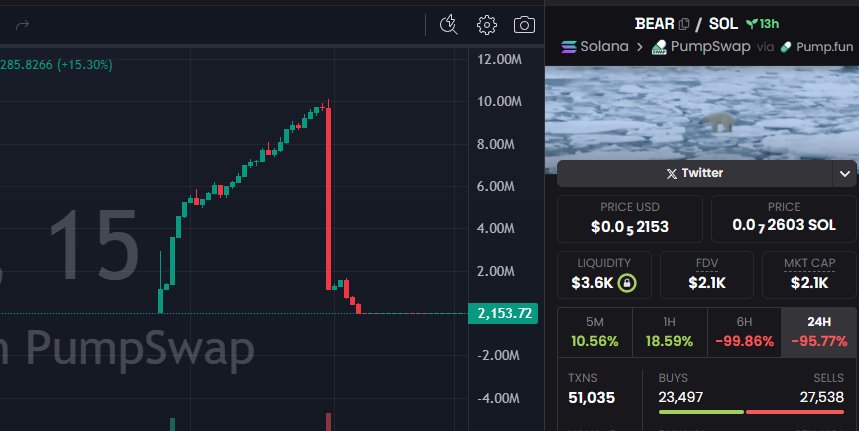This screenshot has width=859, height=431.
Task: Click the polar bear token banner image
Action: point(701,115)
